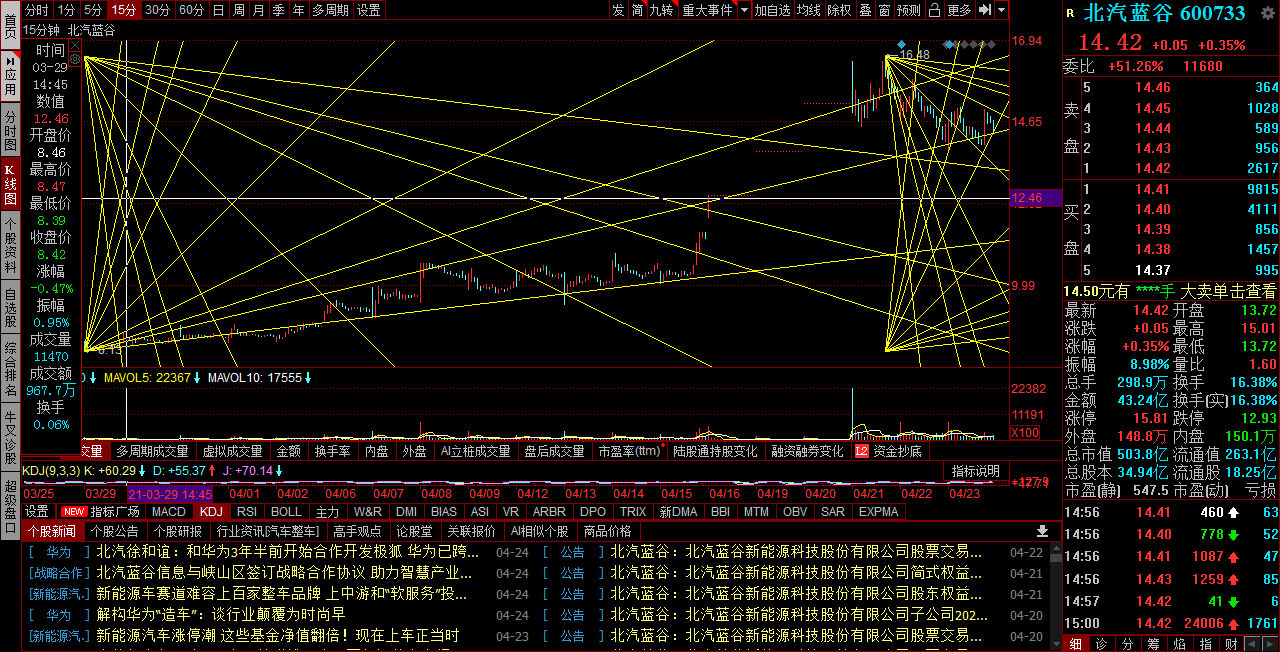1280x652 pixels.
Task: Open news 解构华为"造车" headline
Action: coord(221,615)
